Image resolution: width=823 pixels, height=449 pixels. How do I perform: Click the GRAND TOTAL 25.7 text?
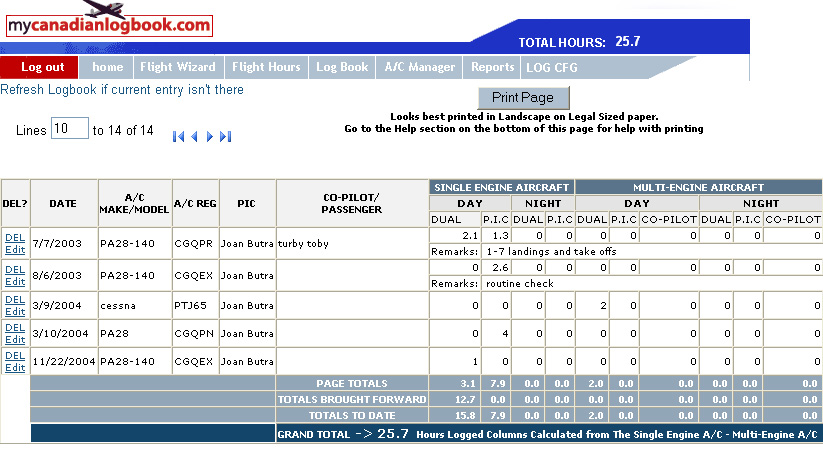pos(343,434)
